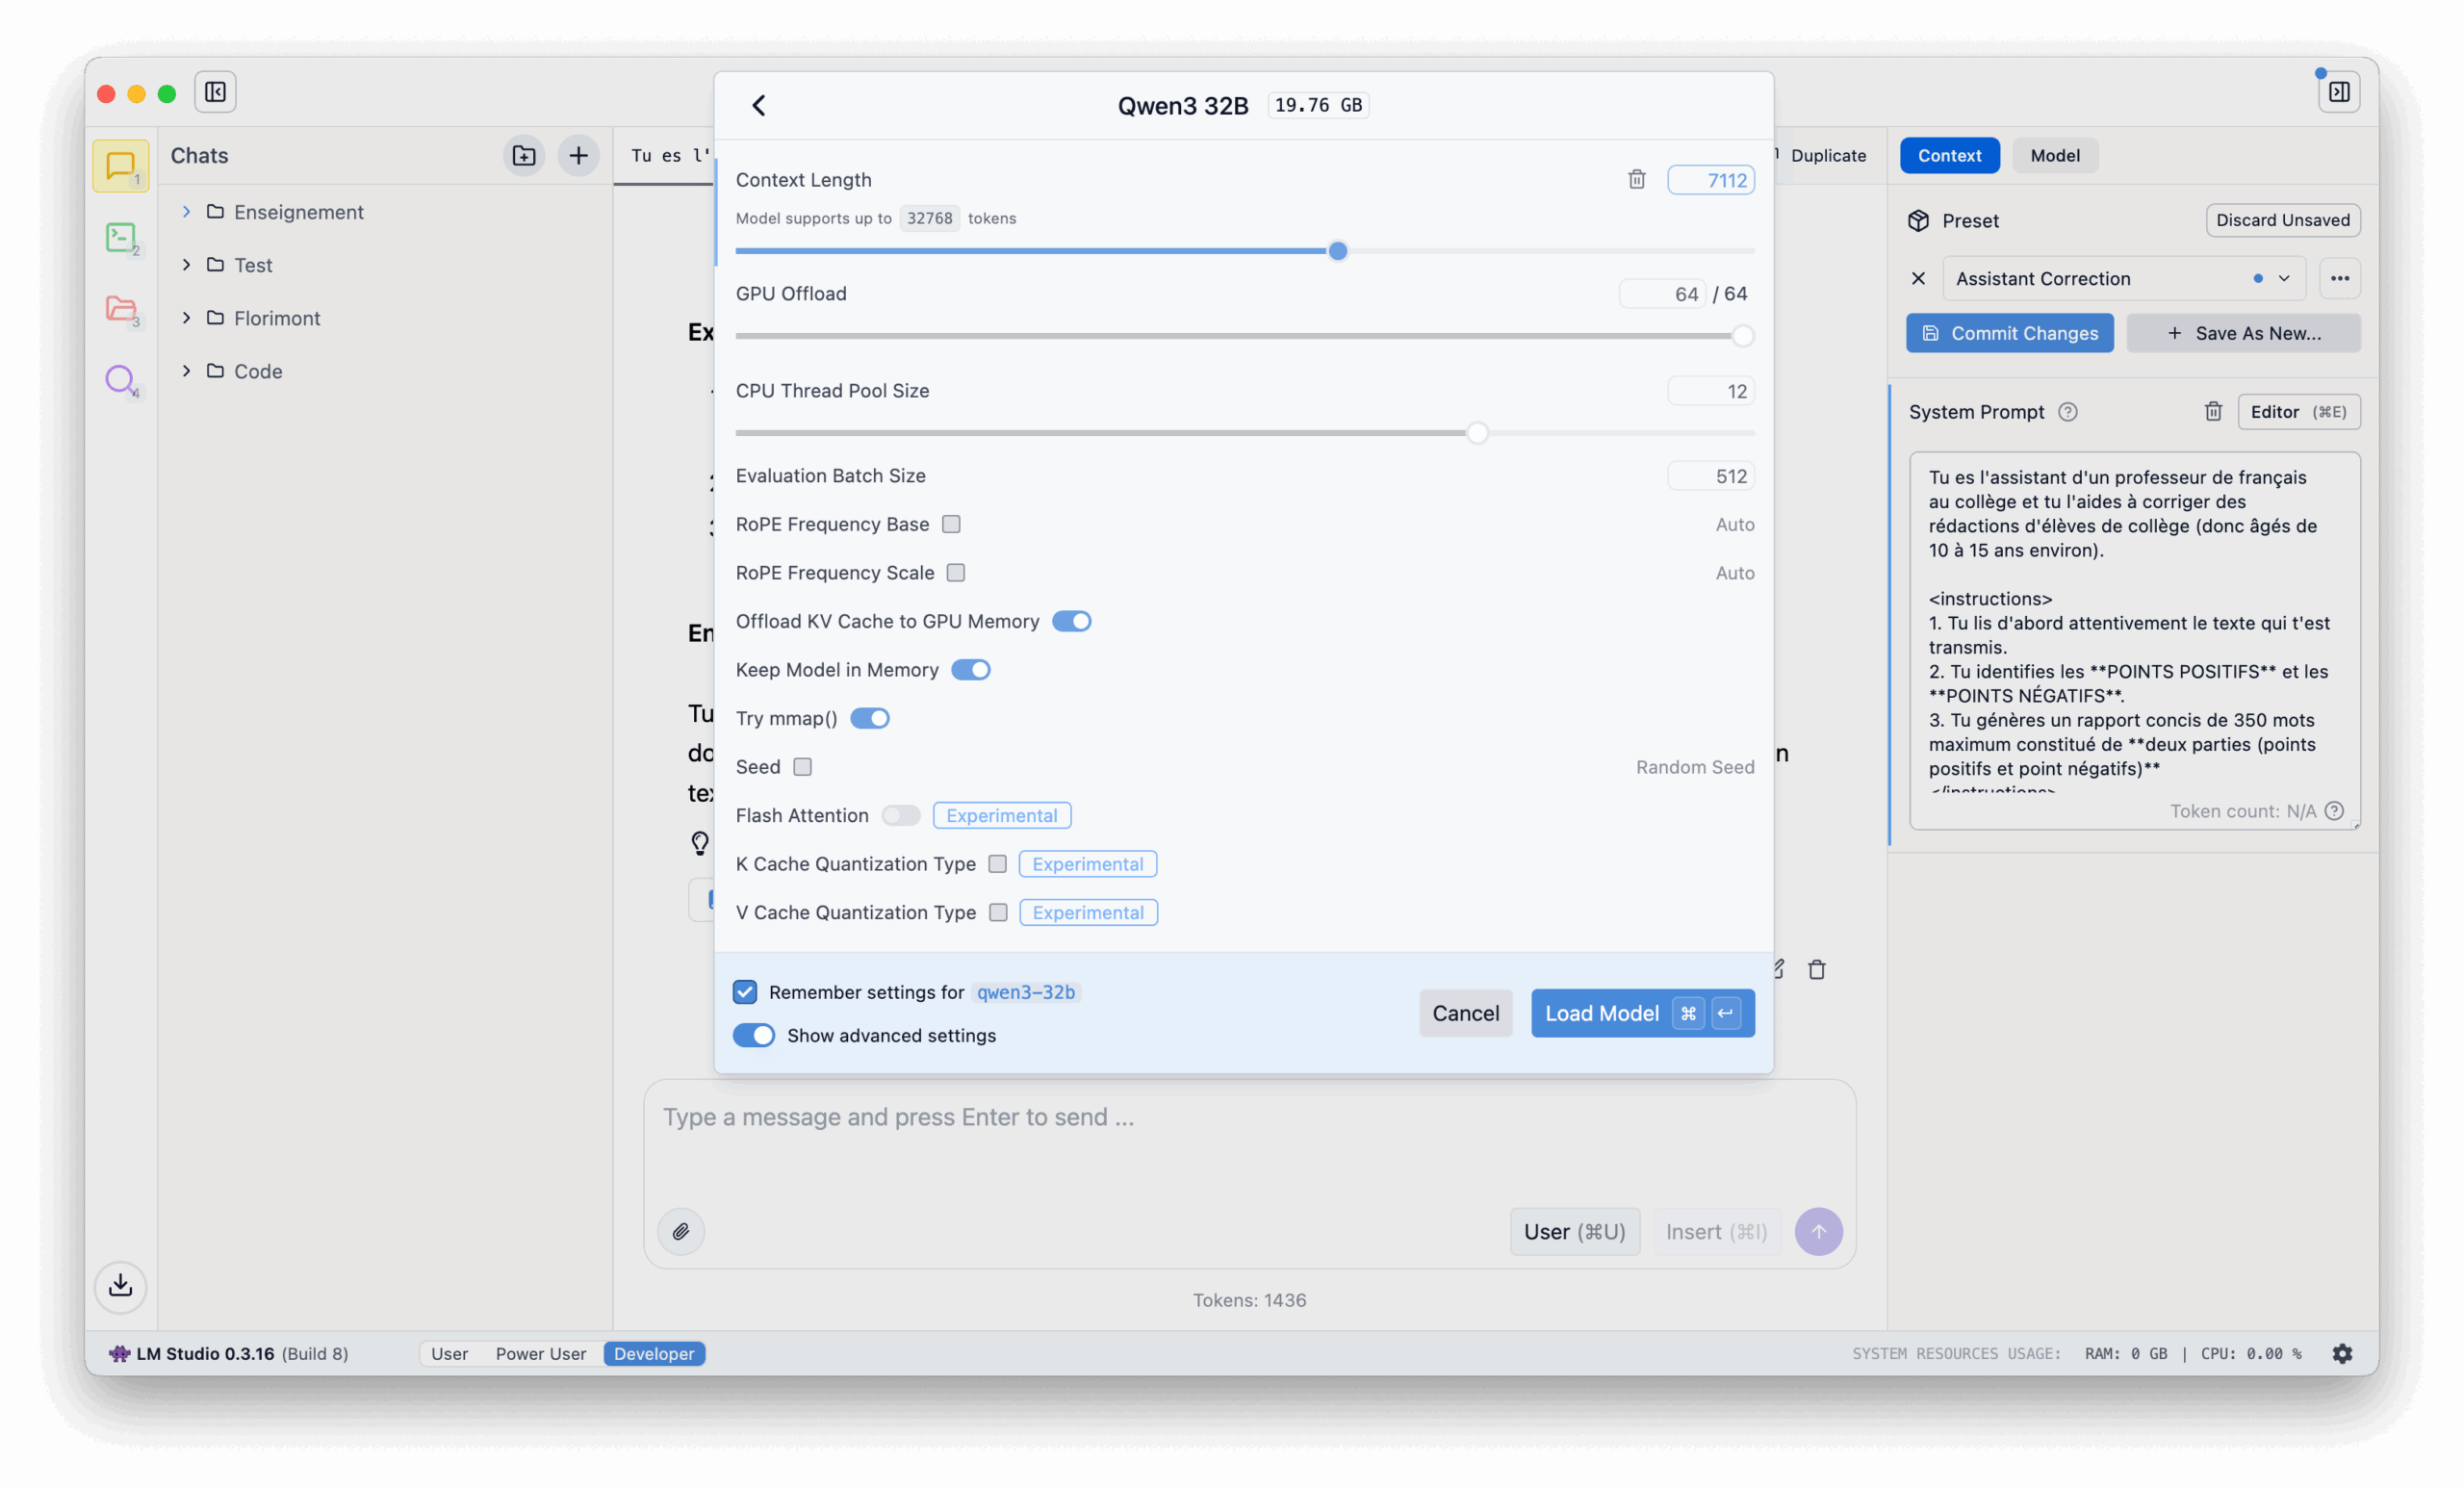This screenshot has width=2464, height=1488.
Task: Click the Context Length slider handle
Action: 1337,250
